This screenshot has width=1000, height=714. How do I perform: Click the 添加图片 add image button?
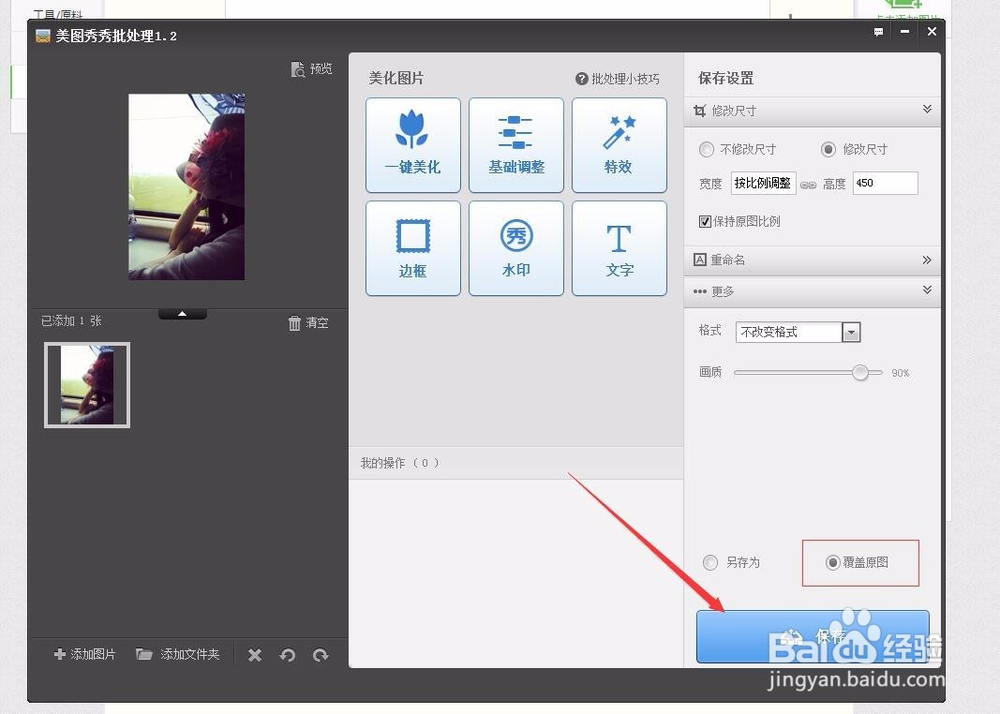(x=83, y=654)
